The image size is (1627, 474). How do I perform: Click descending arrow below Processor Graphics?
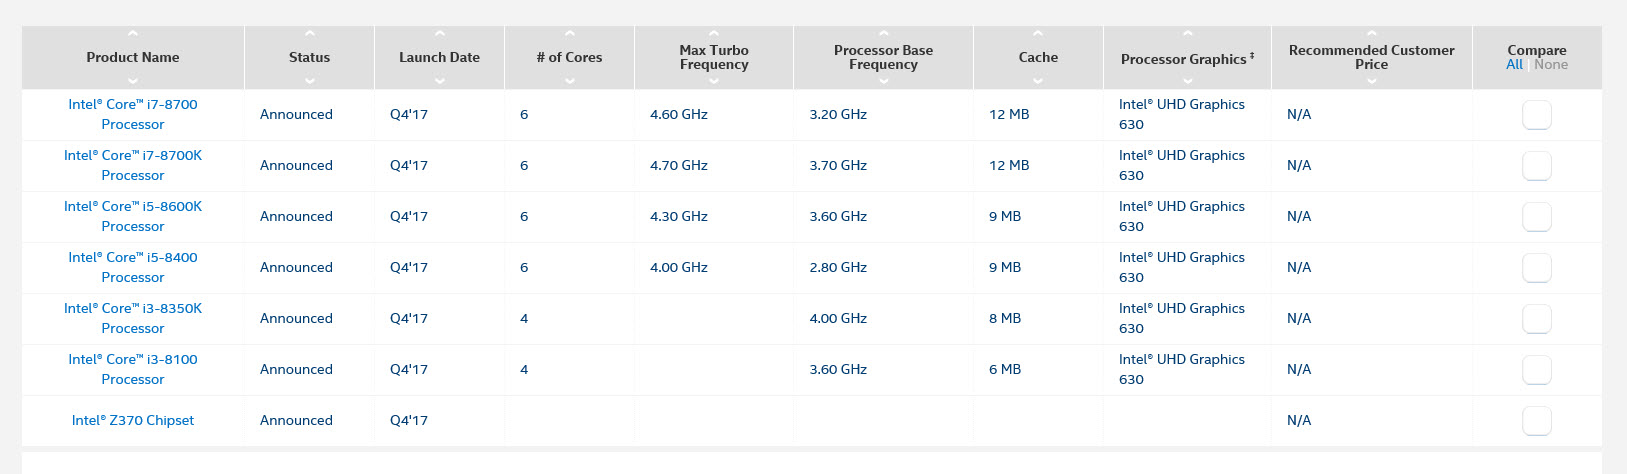coord(1187,80)
